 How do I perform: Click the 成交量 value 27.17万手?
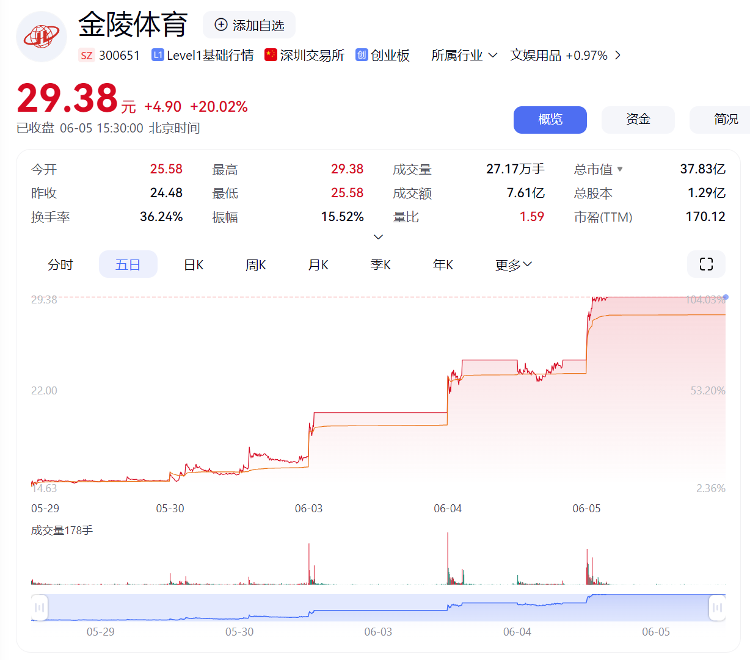pyautogui.click(x=515, y=169)
